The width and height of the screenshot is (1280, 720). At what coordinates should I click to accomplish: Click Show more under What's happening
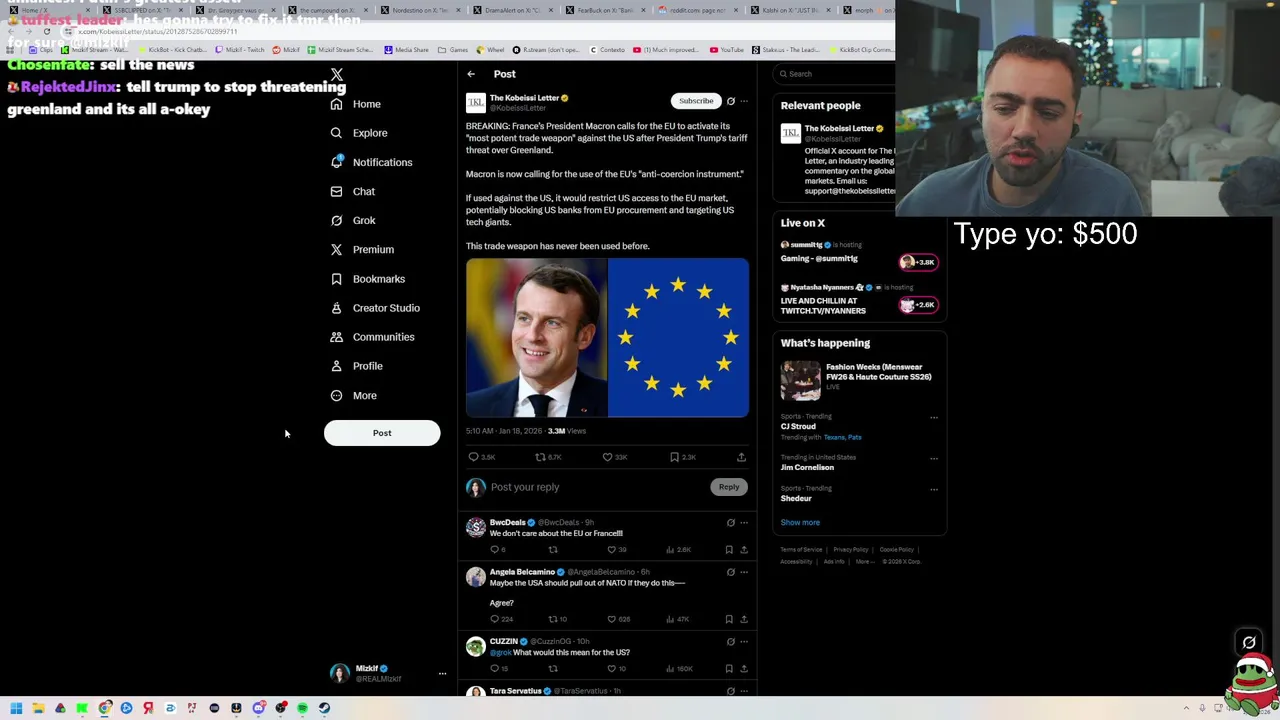pyautogui.click(x=800, y=522)
